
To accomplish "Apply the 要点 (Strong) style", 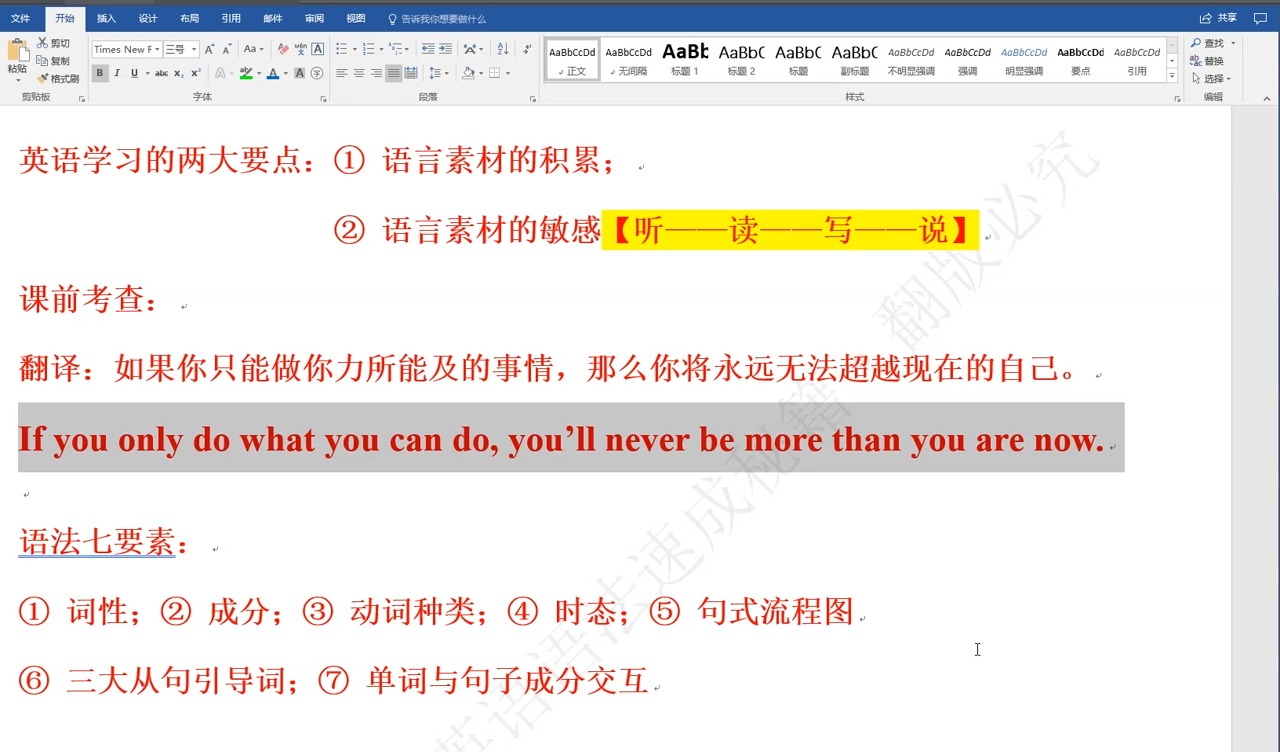I will pyautogui.click(x=1080, y=60).
